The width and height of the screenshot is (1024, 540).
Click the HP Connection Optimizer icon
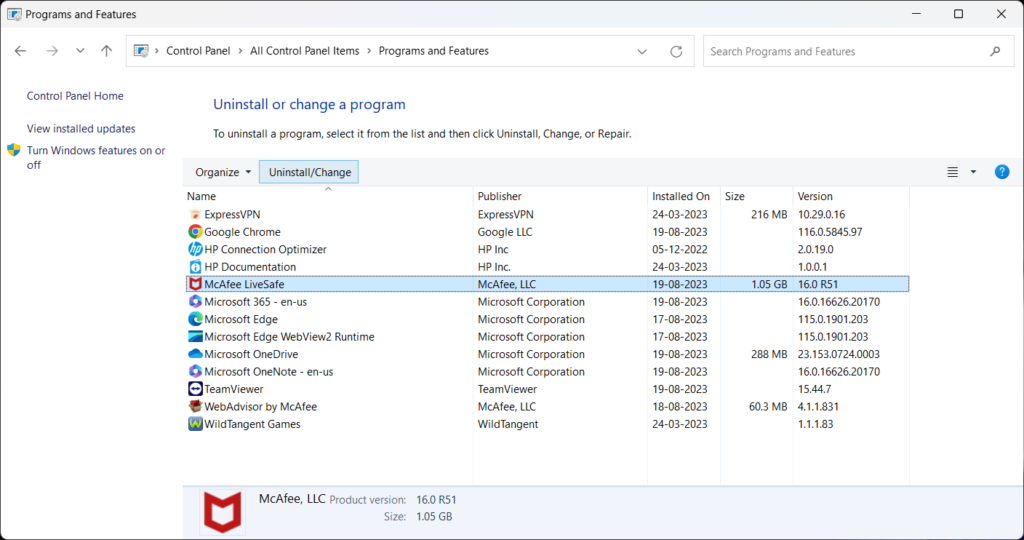(195, 249)
